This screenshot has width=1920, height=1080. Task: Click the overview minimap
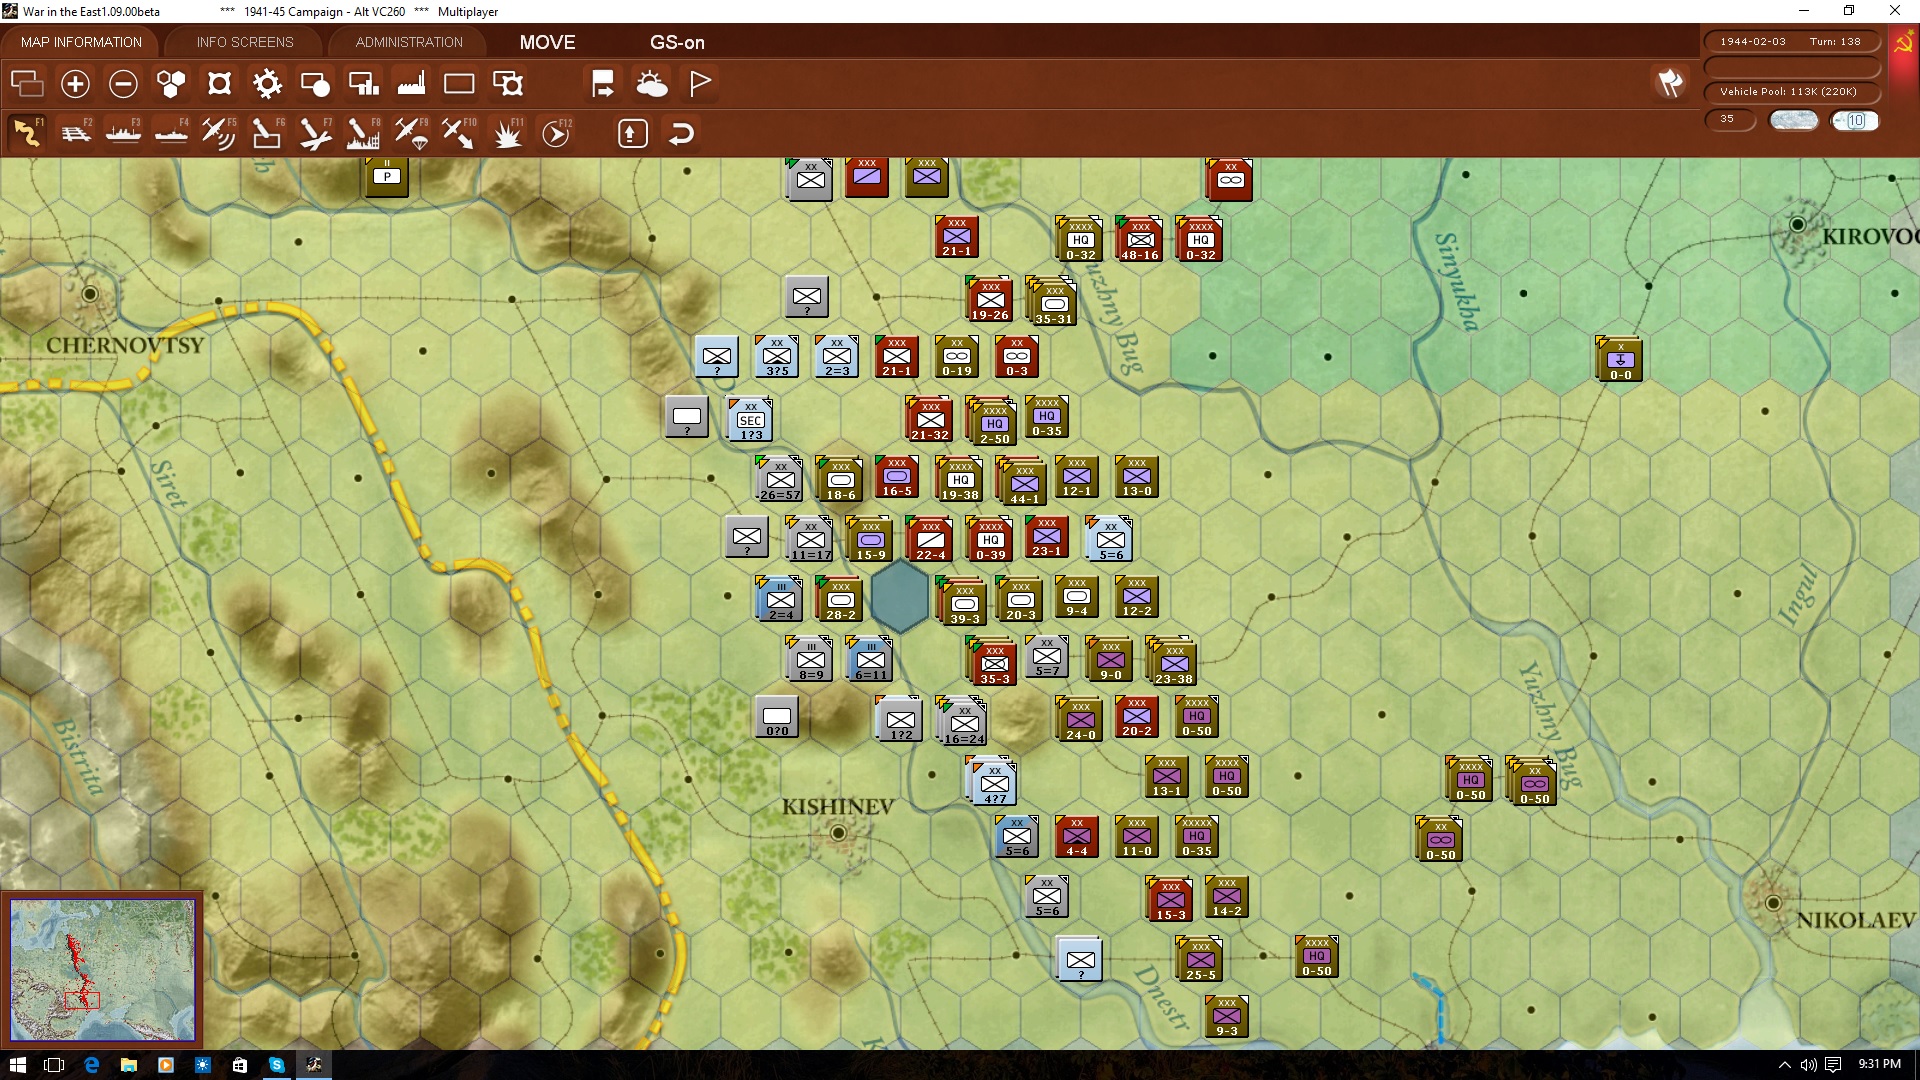click(x=103, y=969)
